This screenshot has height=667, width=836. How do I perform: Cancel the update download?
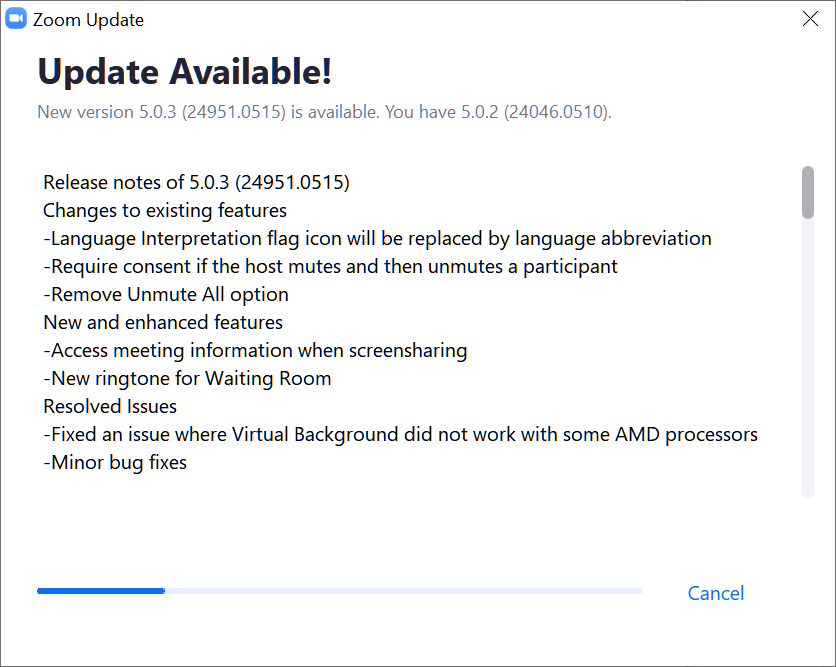715,593
